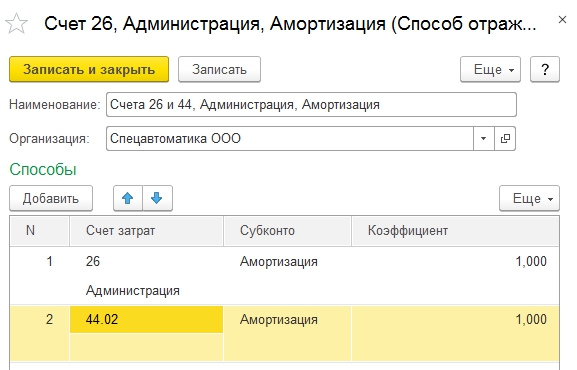This screenshot has width=577, height=370.
Task: Click Записать и закрыть button
Action: [89, 69]
